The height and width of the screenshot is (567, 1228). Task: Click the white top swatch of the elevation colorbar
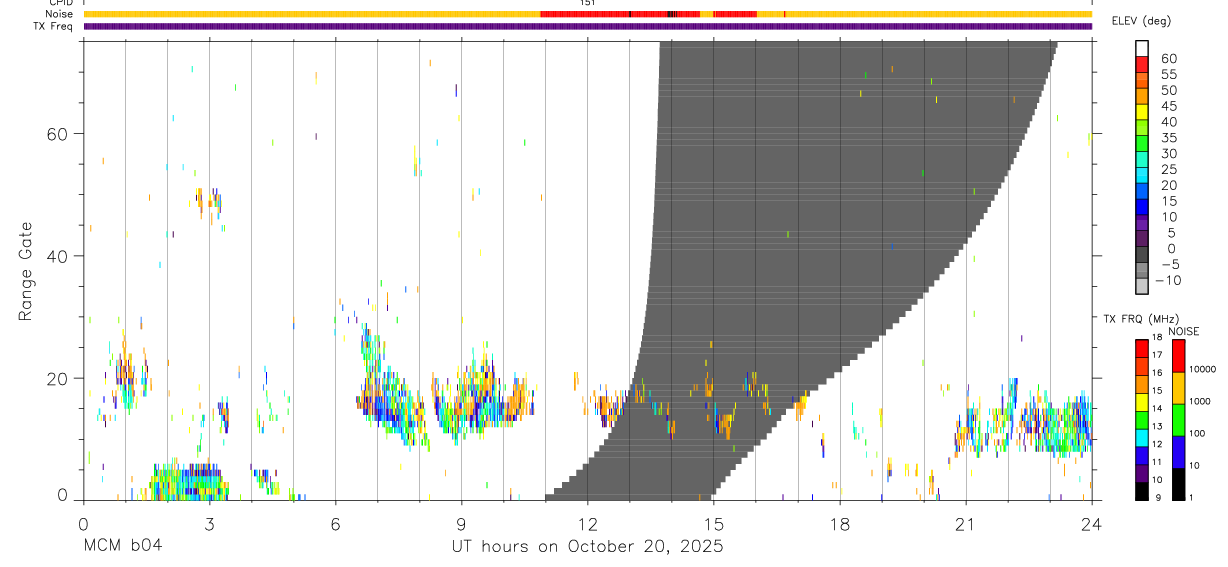point(1142,49)
